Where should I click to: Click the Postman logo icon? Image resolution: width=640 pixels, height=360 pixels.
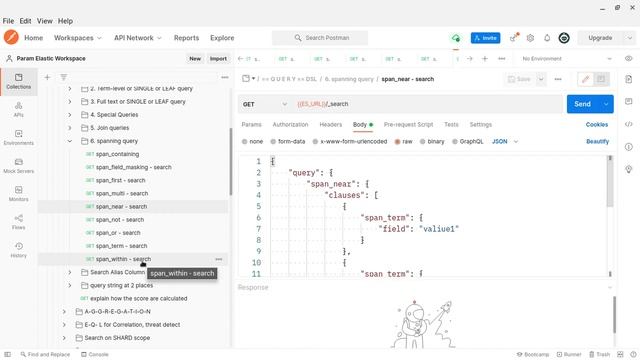click(x=11, y=38)
